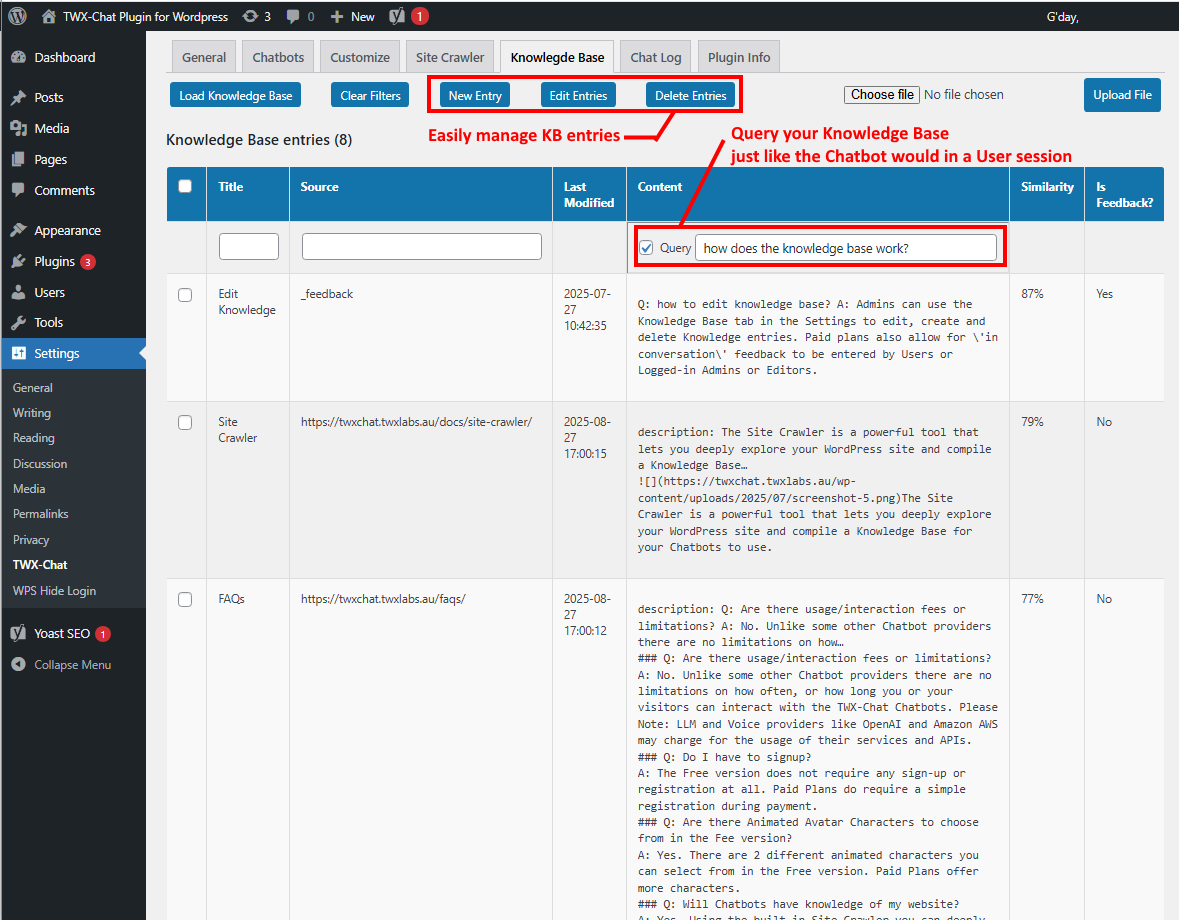The width and height of the screenshot is (1179, 920).
Task: Open the Tools menu in the sidebar
Action: coord(45,322)
